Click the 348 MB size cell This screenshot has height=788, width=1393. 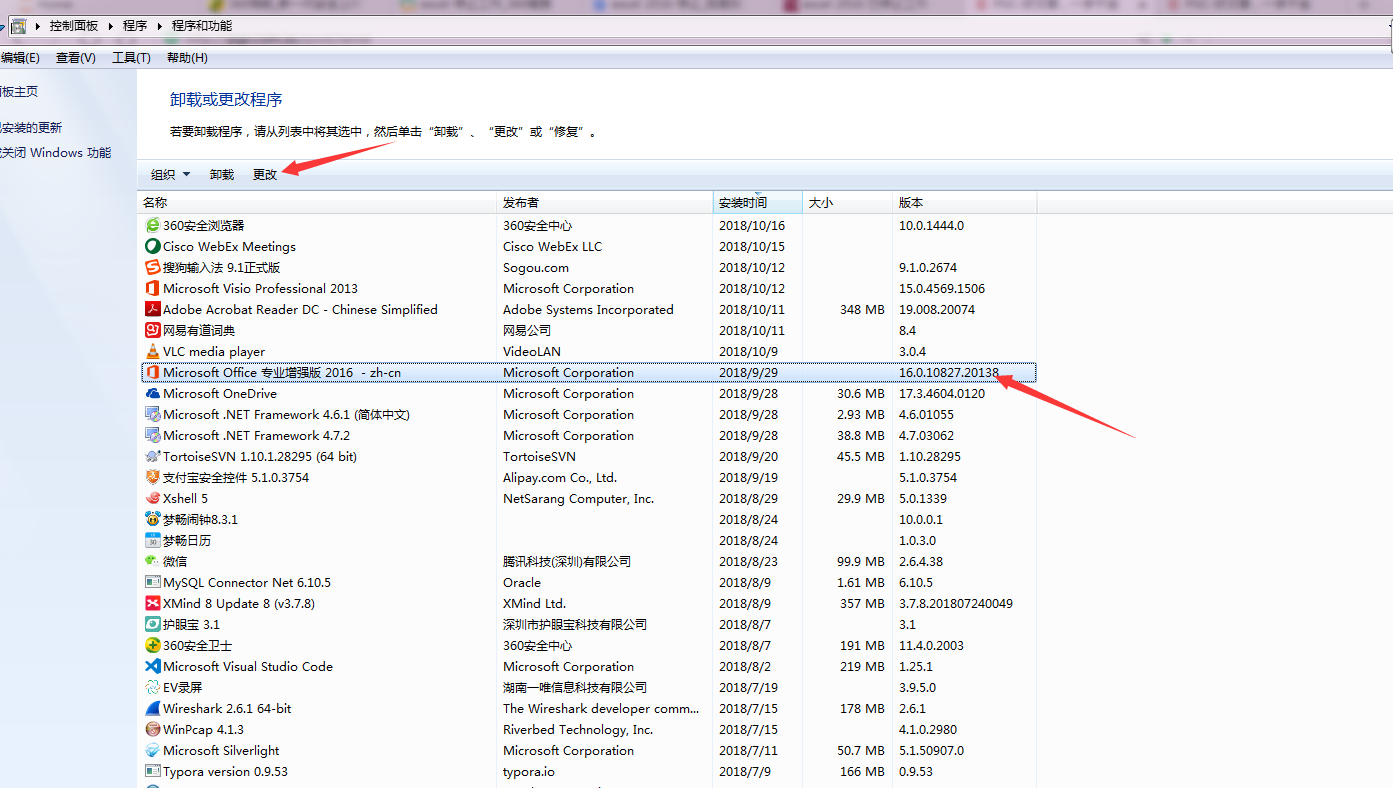(x=862, y=309)
